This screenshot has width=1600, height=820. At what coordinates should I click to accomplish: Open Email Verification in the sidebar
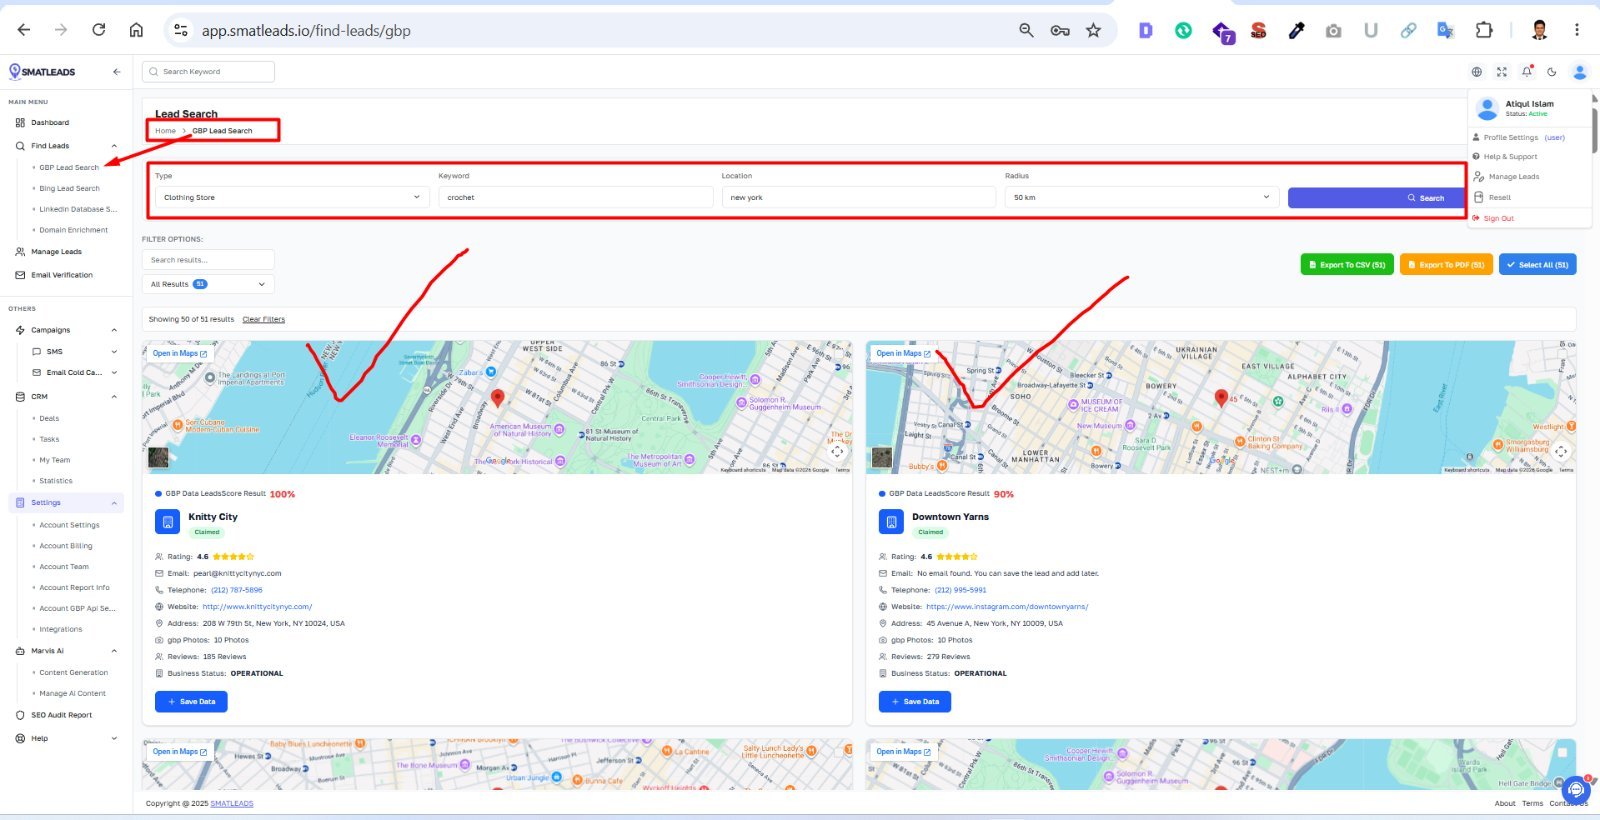(x=61, y=275)
